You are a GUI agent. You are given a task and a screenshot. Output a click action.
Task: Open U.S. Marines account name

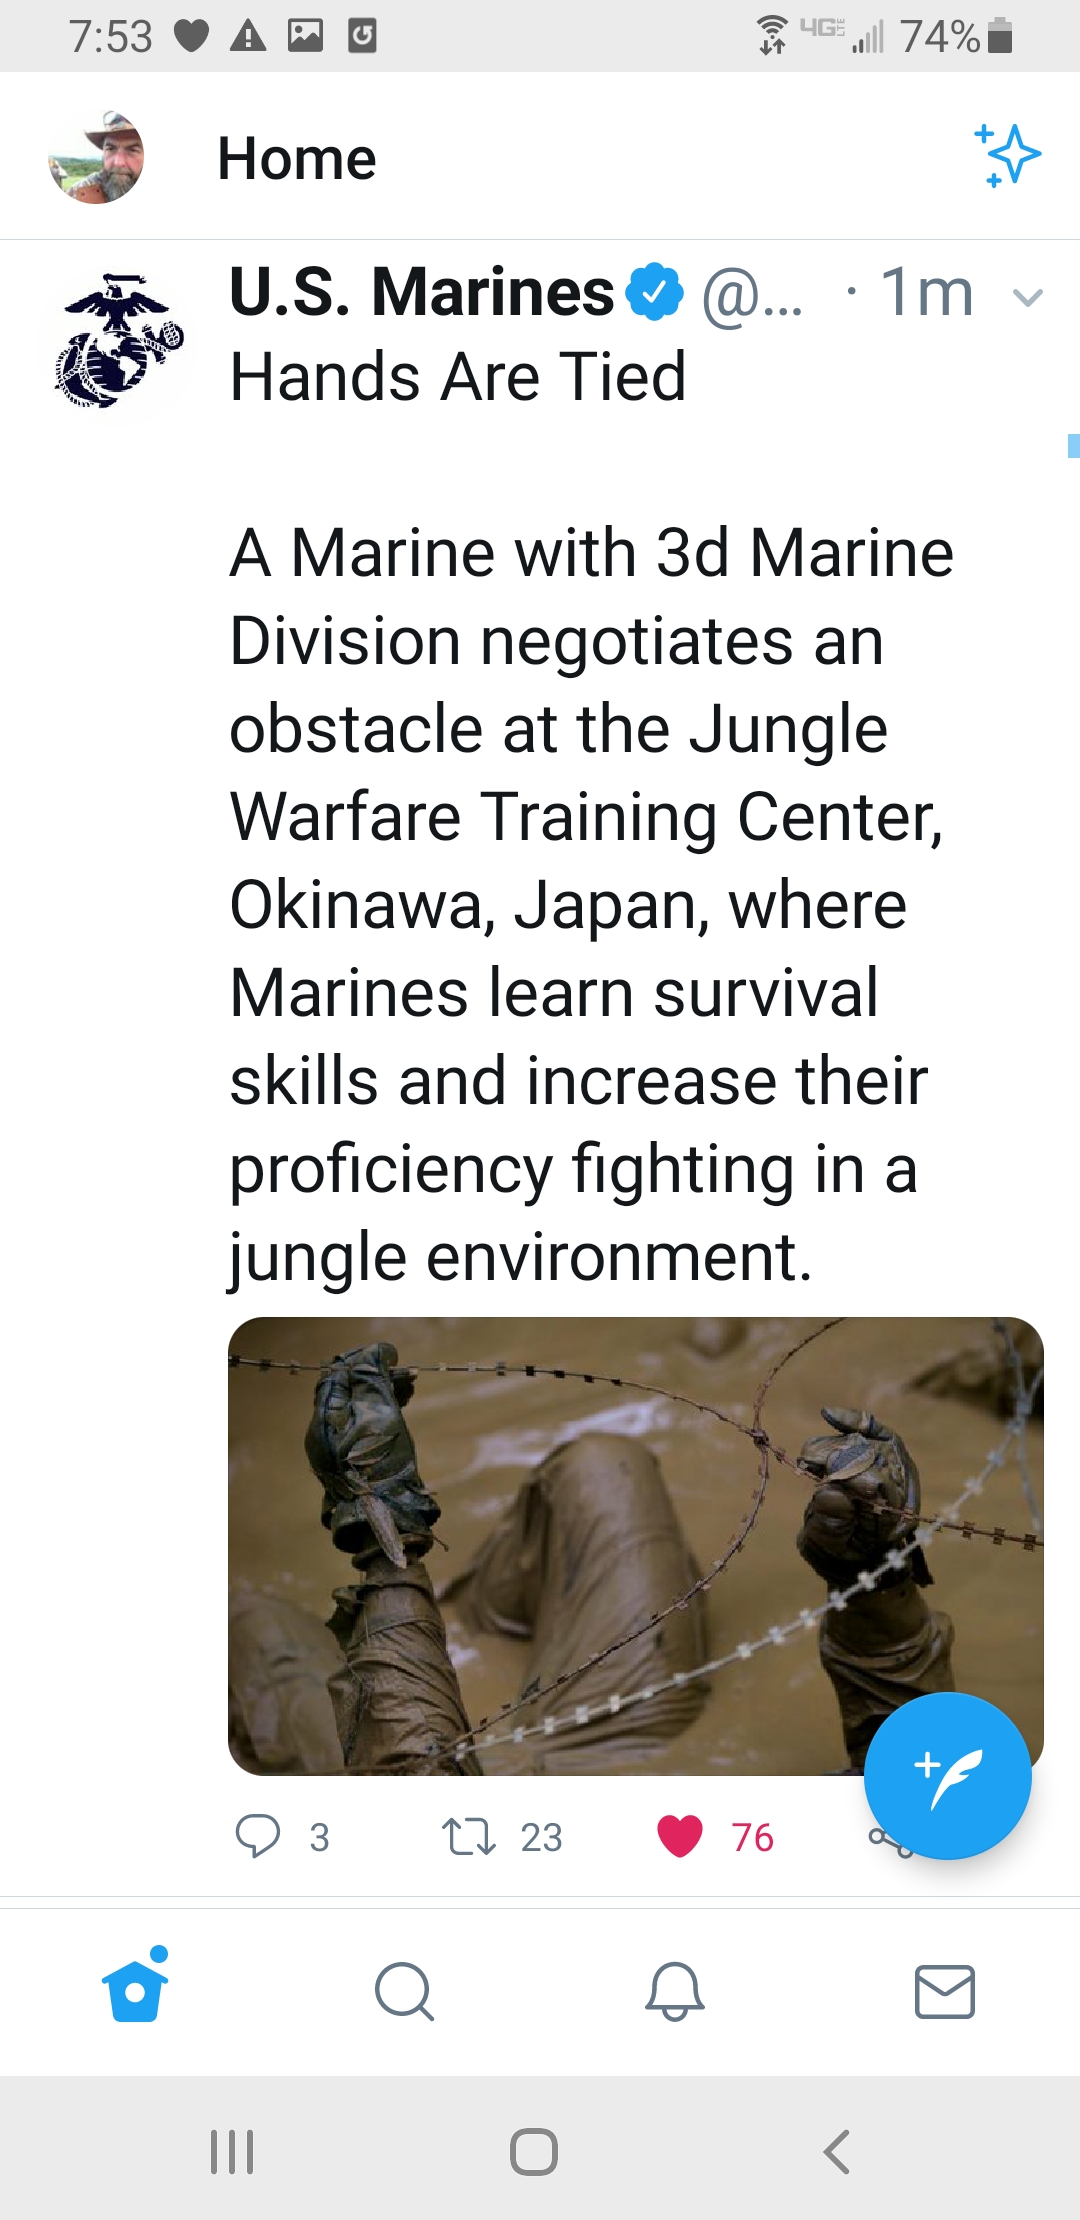point(421,292)
